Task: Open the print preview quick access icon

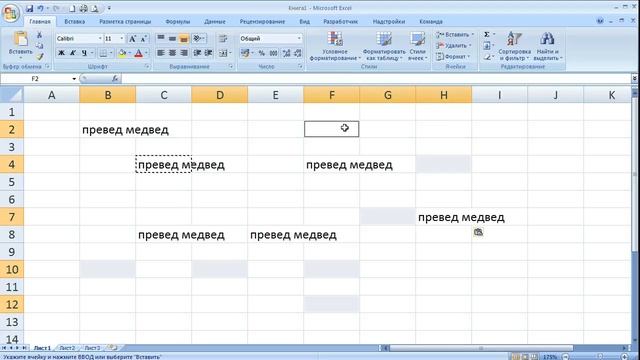Action: [x=94, y=8]
